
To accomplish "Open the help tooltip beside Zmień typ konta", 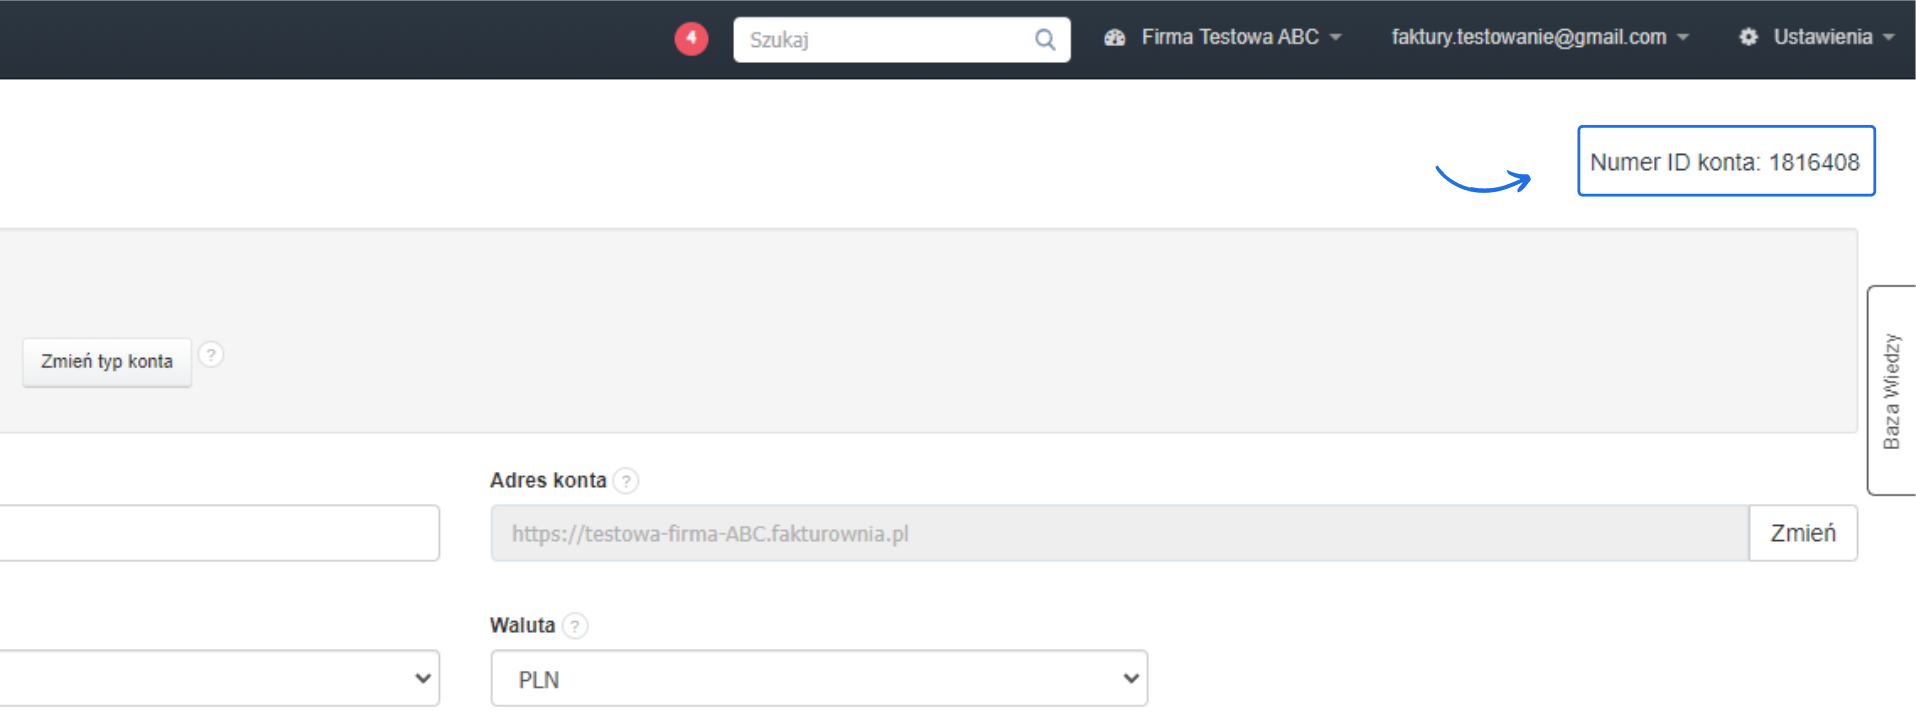I will (211, 355).
